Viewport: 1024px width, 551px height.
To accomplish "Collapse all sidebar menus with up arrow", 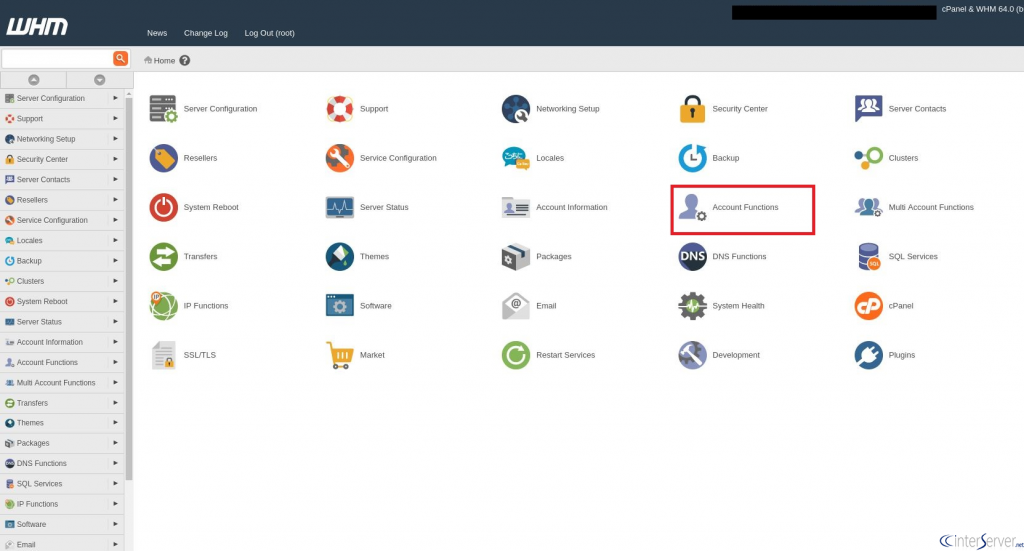I will tap(33, 80).
